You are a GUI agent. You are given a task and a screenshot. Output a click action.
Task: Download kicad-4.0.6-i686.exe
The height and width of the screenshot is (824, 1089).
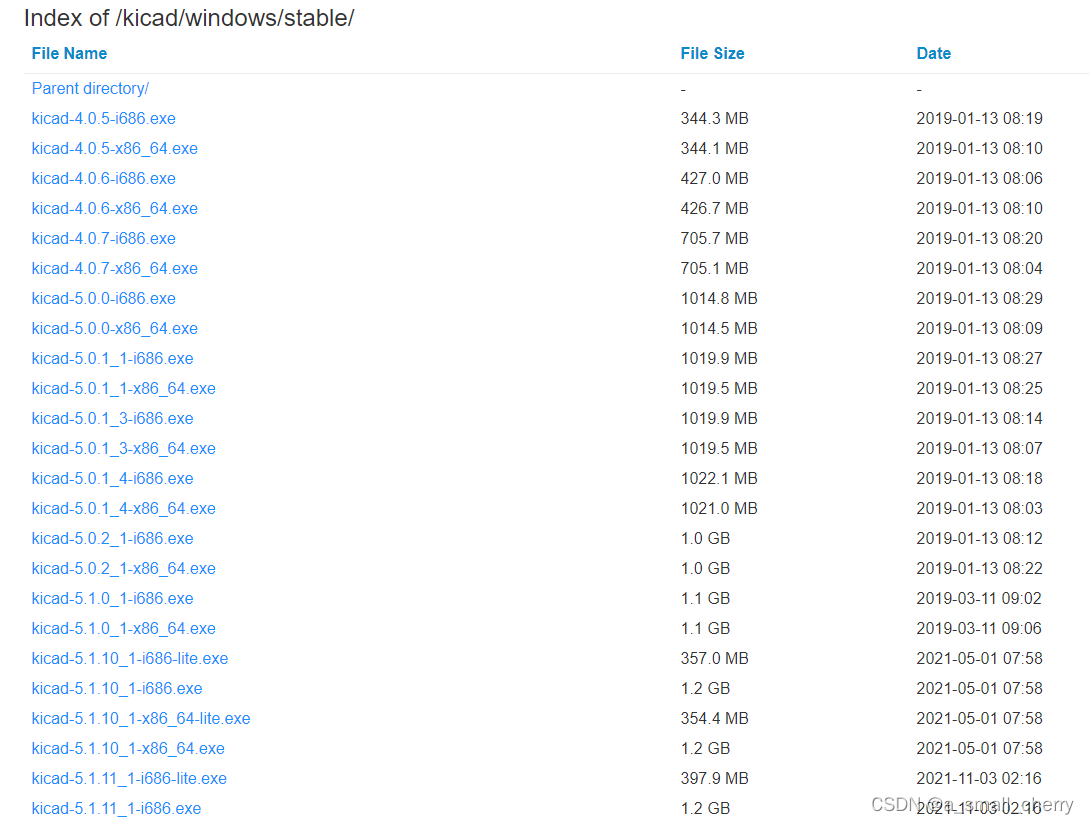click(103, 179)
